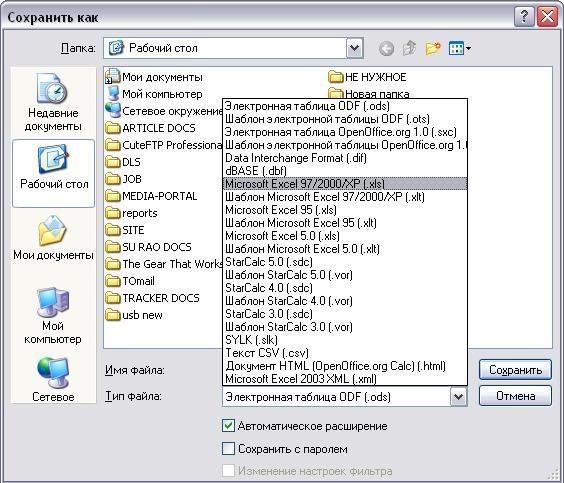Open Мои документы in places bar

pos(53,238)
